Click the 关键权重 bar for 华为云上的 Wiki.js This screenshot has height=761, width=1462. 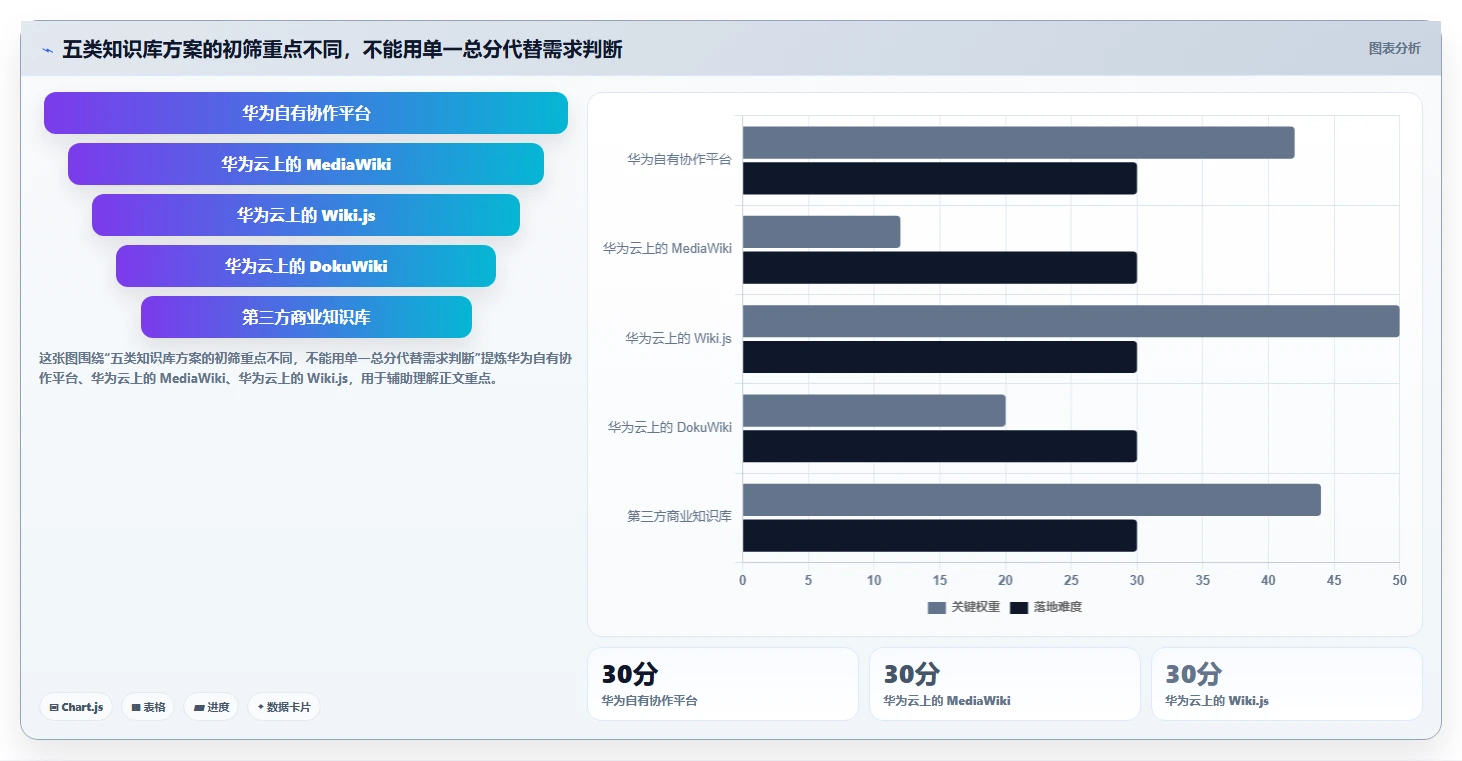point(1071,321)
